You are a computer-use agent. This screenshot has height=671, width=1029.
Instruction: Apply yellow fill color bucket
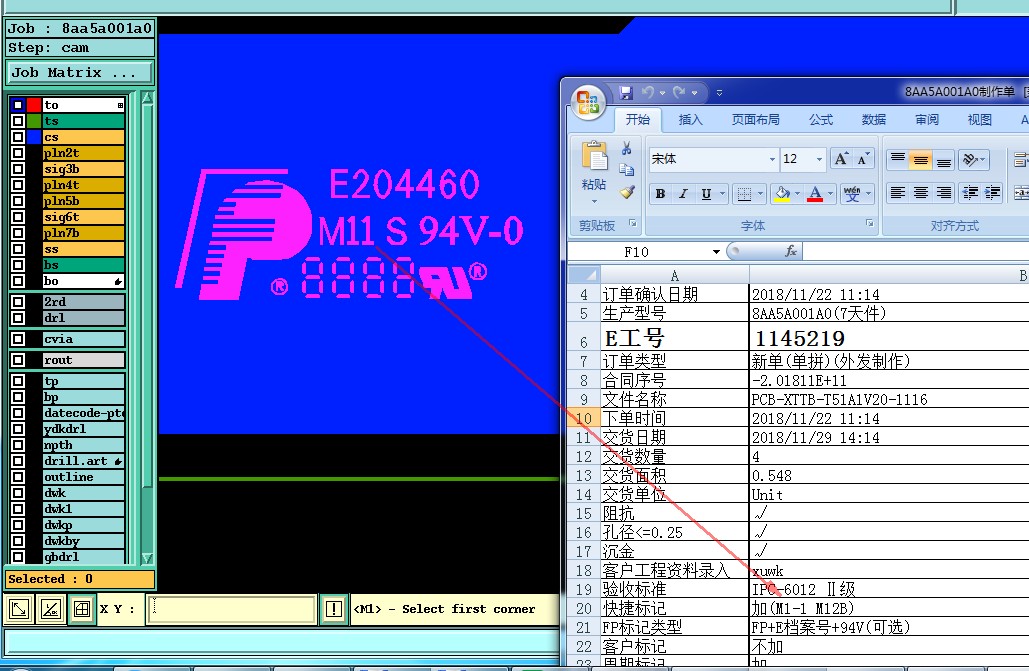(782, 194)
